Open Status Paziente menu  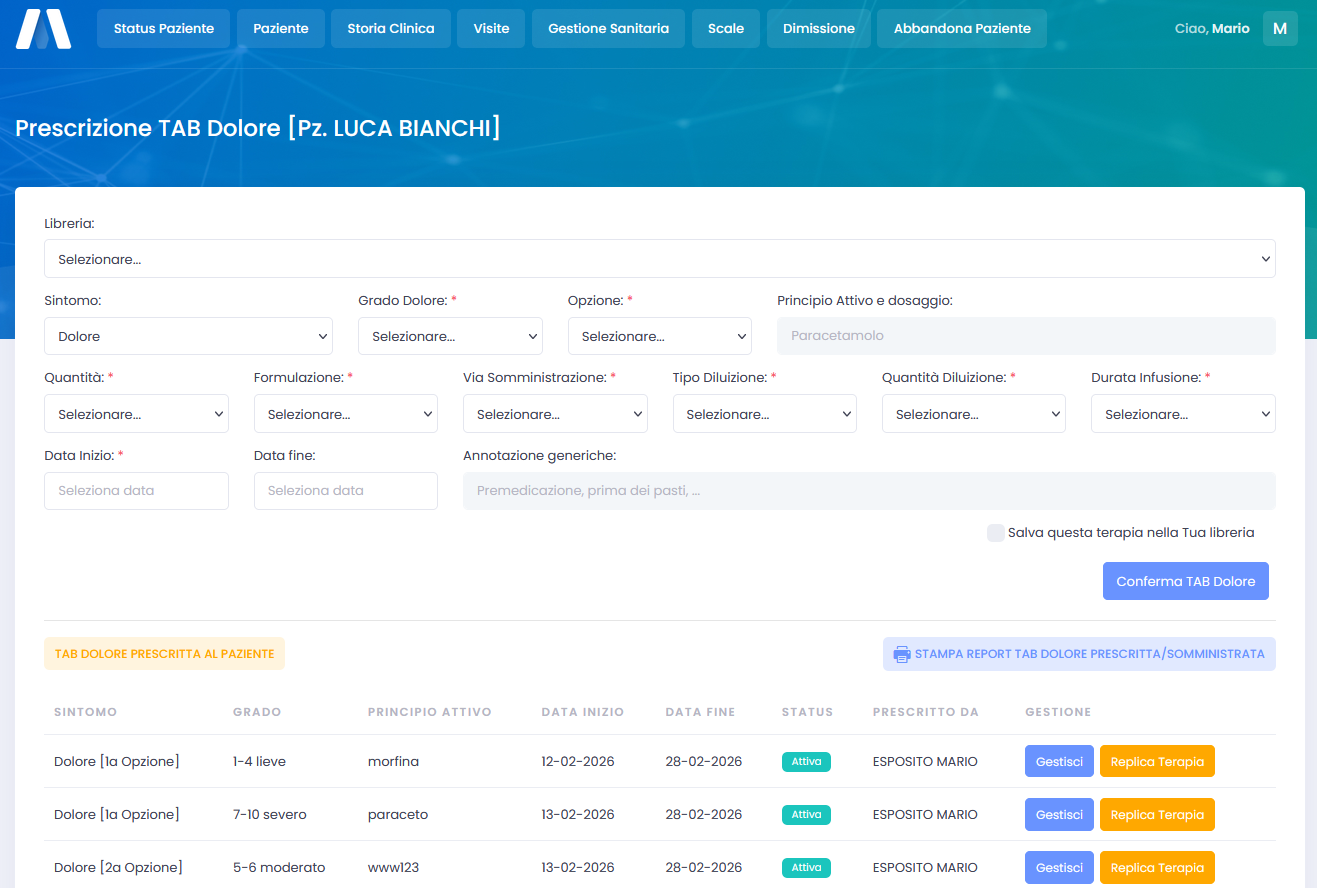(x=164, y=29)
